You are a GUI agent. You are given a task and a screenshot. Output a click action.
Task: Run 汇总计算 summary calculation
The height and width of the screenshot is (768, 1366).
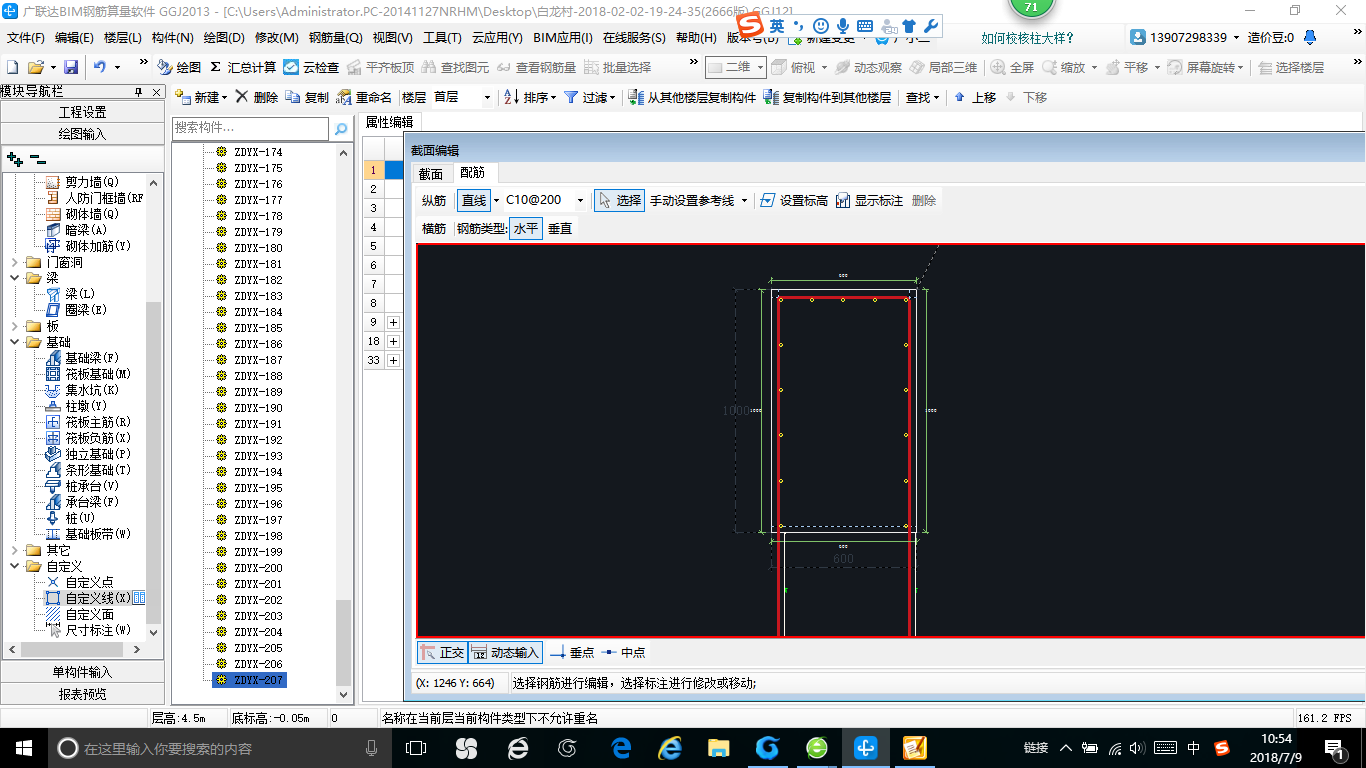coord(243,67)
